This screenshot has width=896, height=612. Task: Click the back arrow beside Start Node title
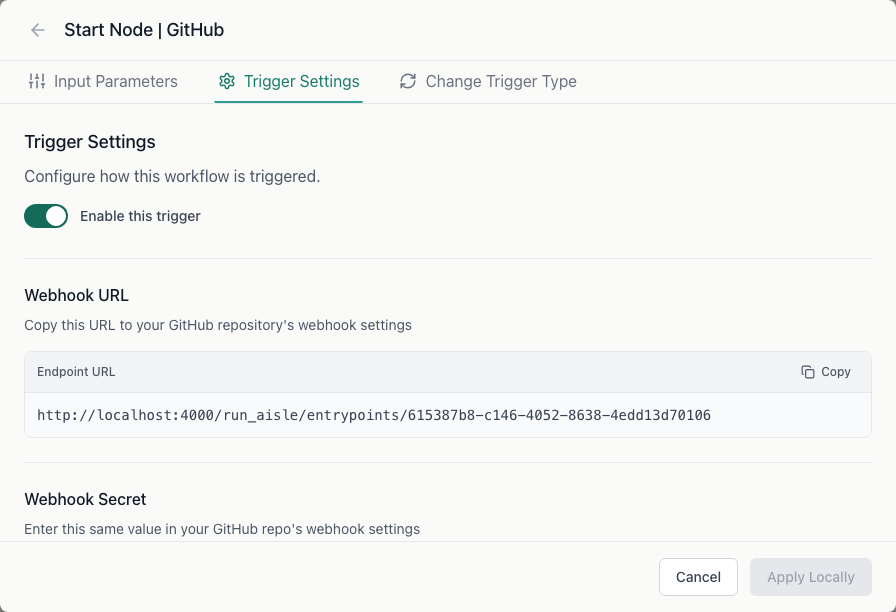click(37, 30)
